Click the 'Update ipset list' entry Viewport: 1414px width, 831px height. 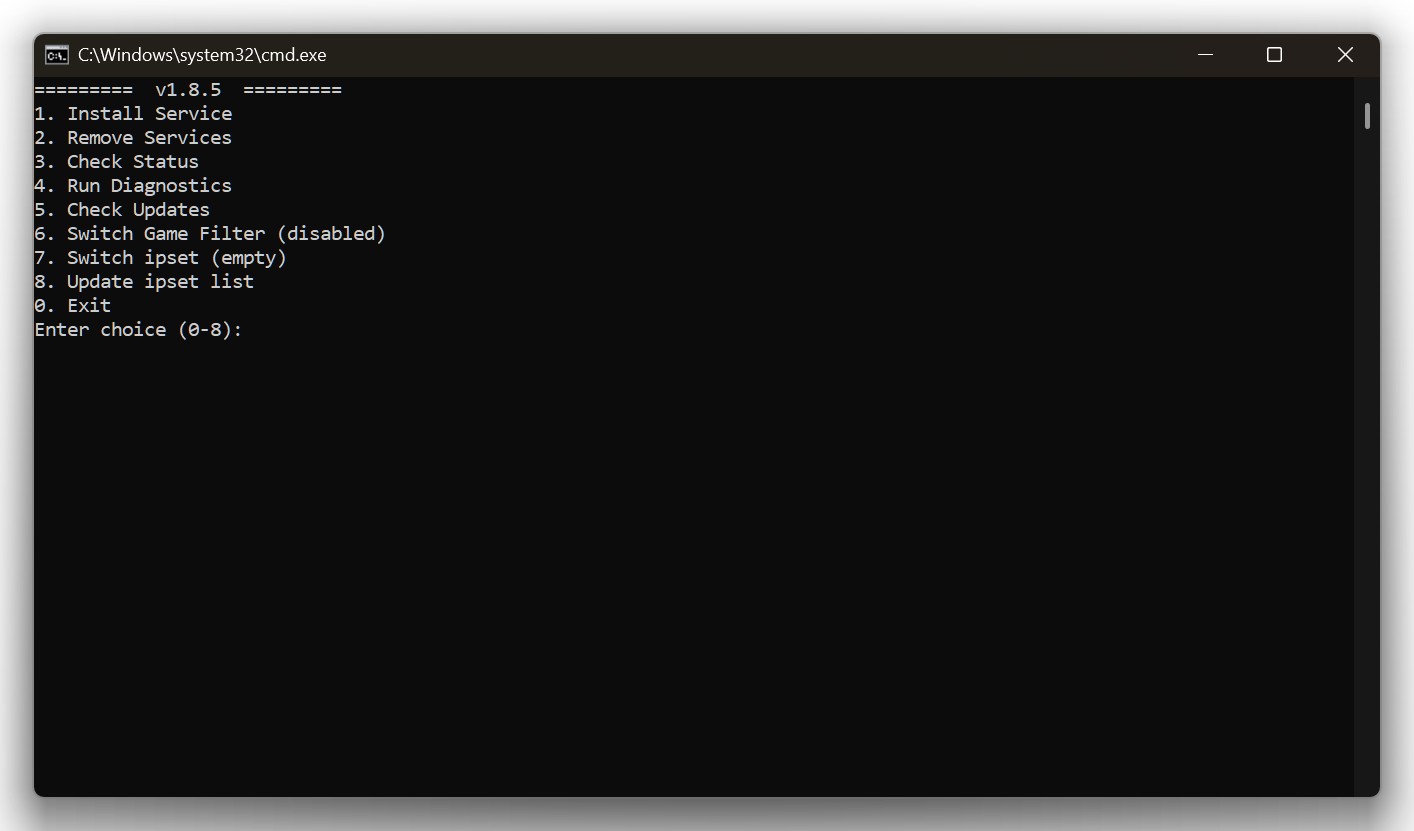click(144, 282)
